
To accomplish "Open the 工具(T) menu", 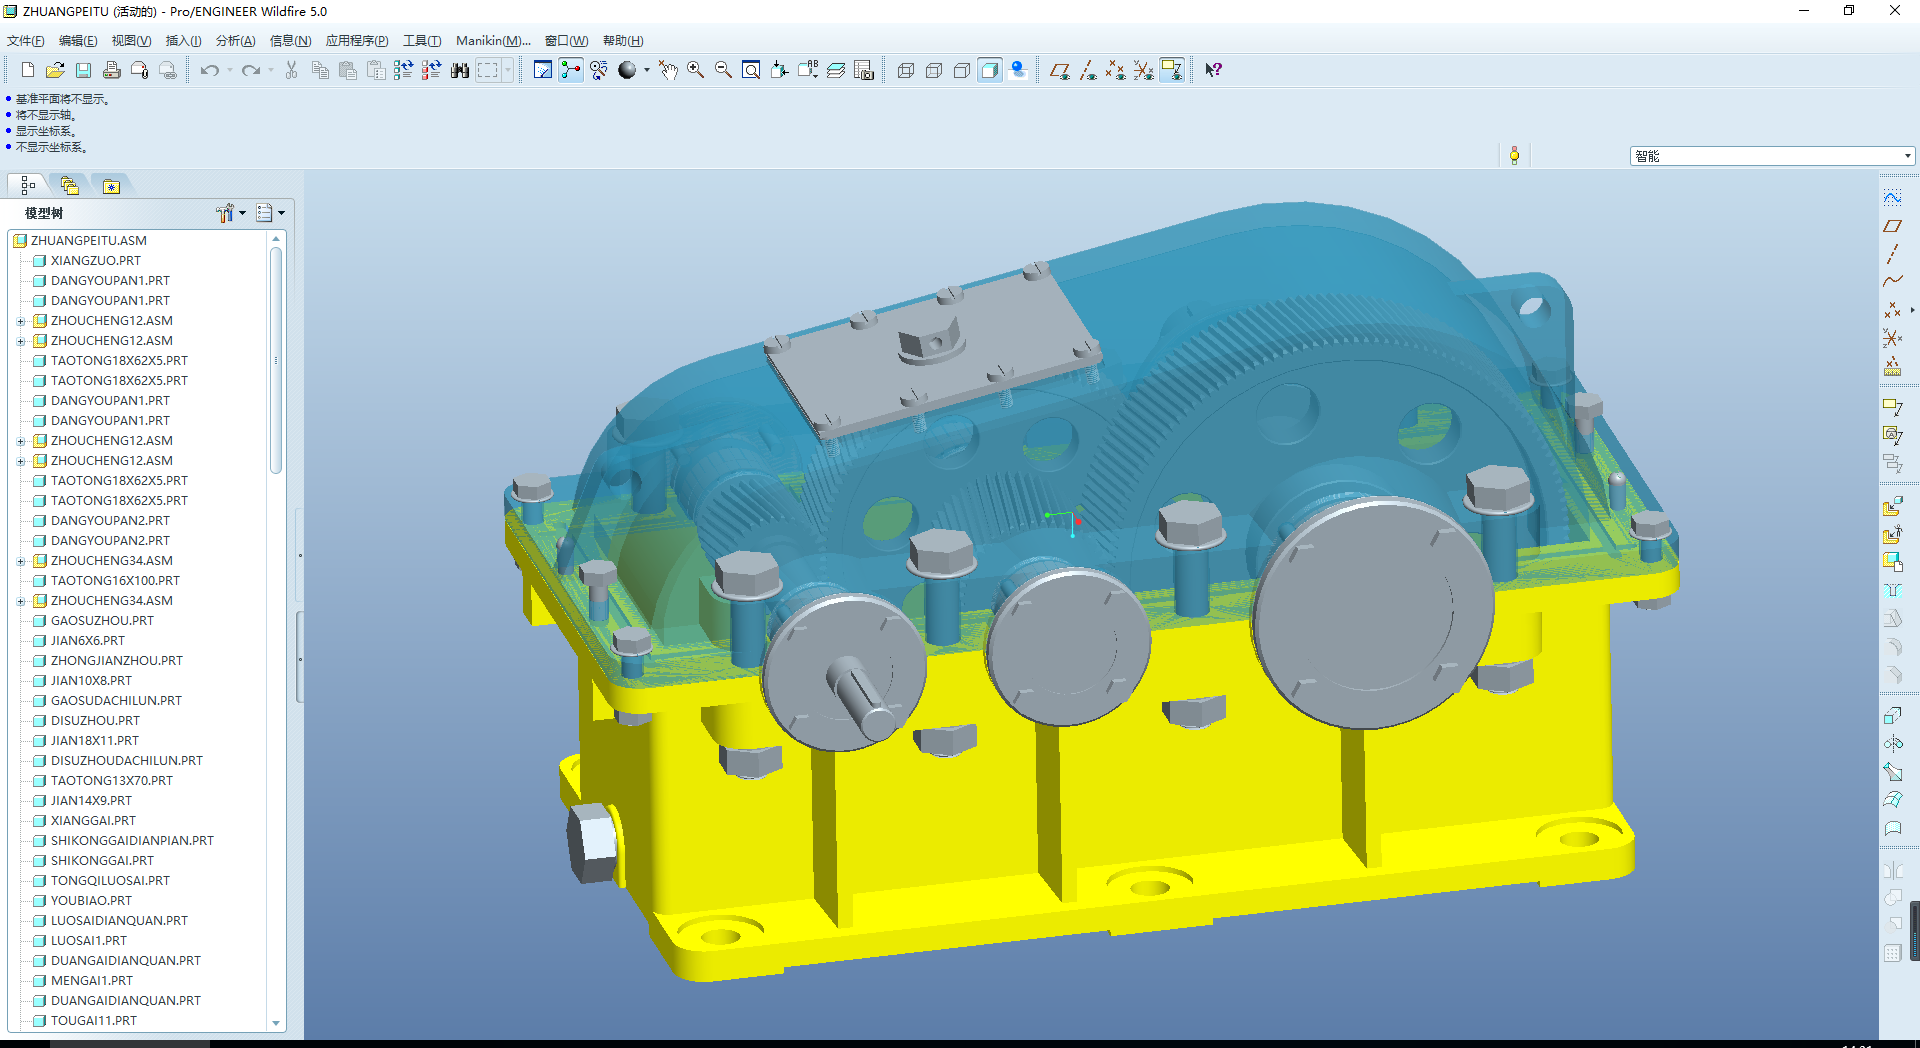I will pyautogui.click(x=422, y=41).
